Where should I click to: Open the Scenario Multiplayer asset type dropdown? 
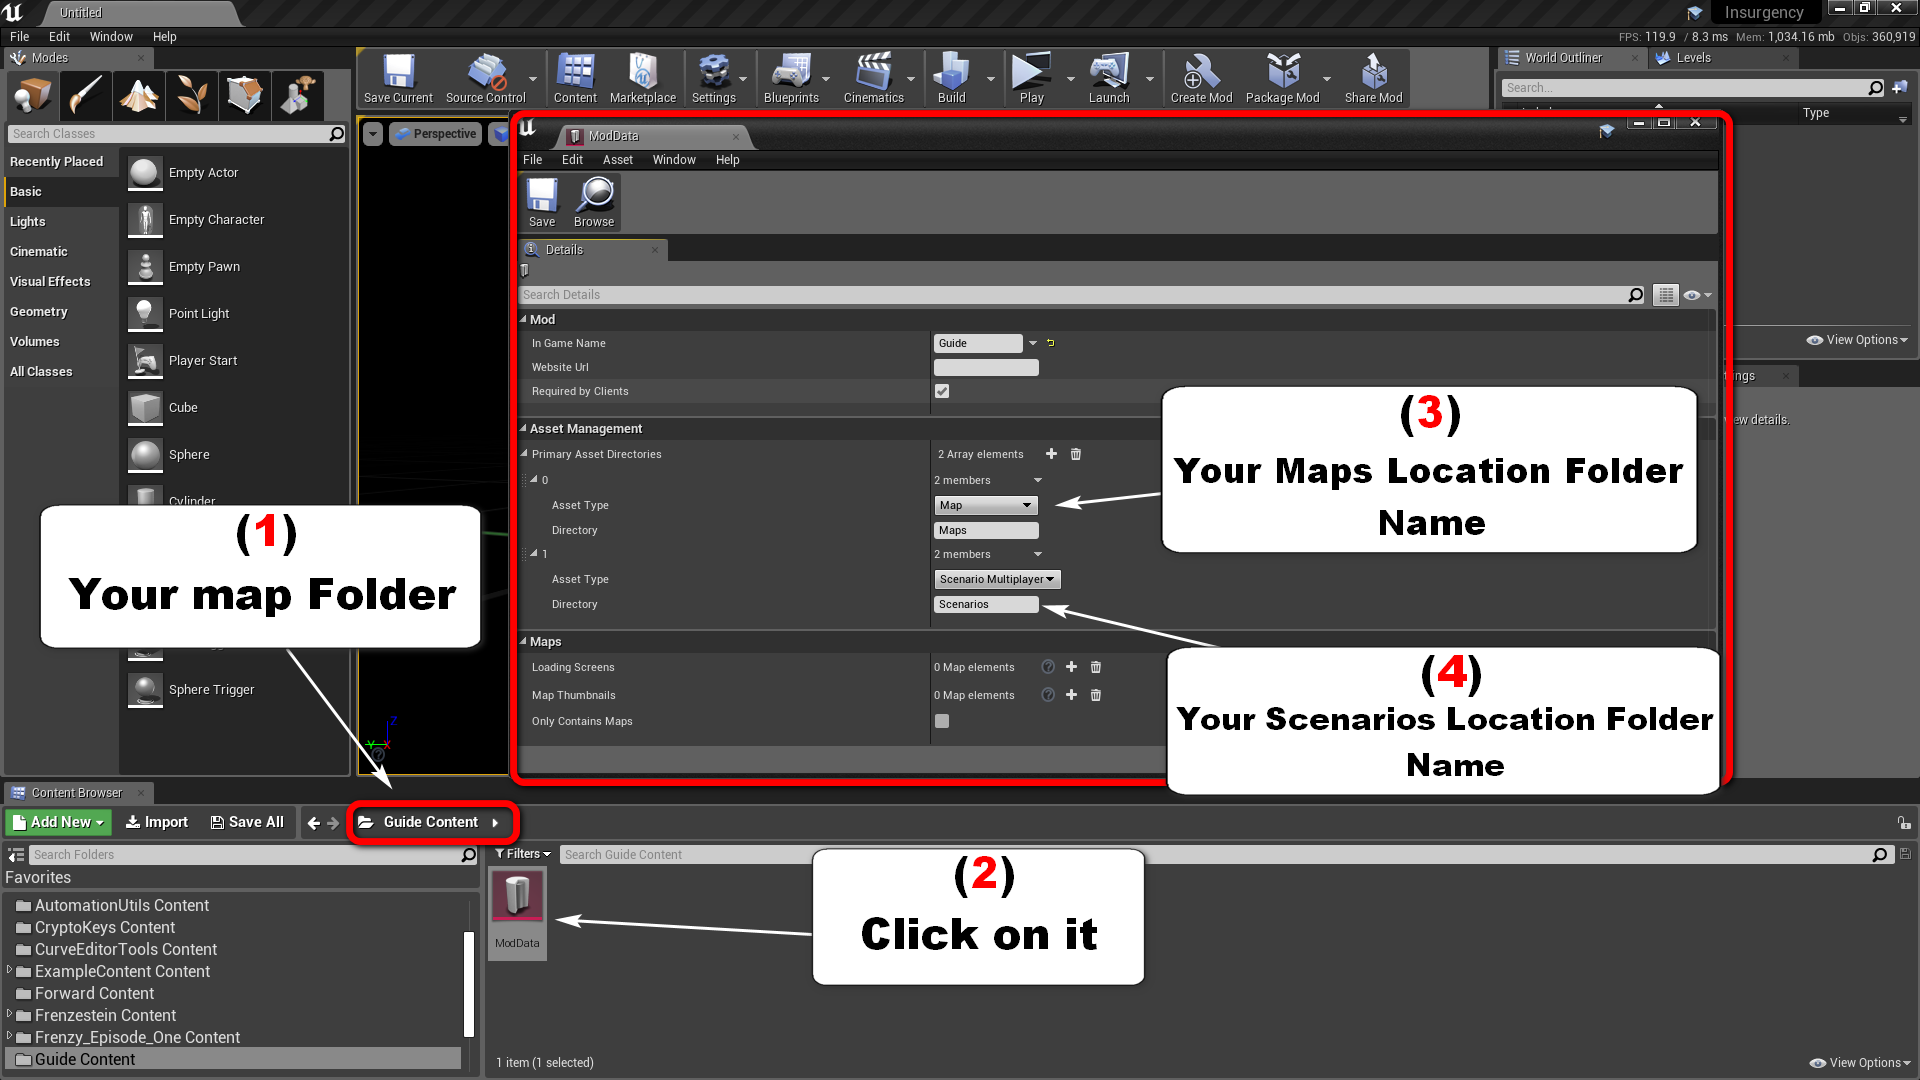click(x=997, y=579)
